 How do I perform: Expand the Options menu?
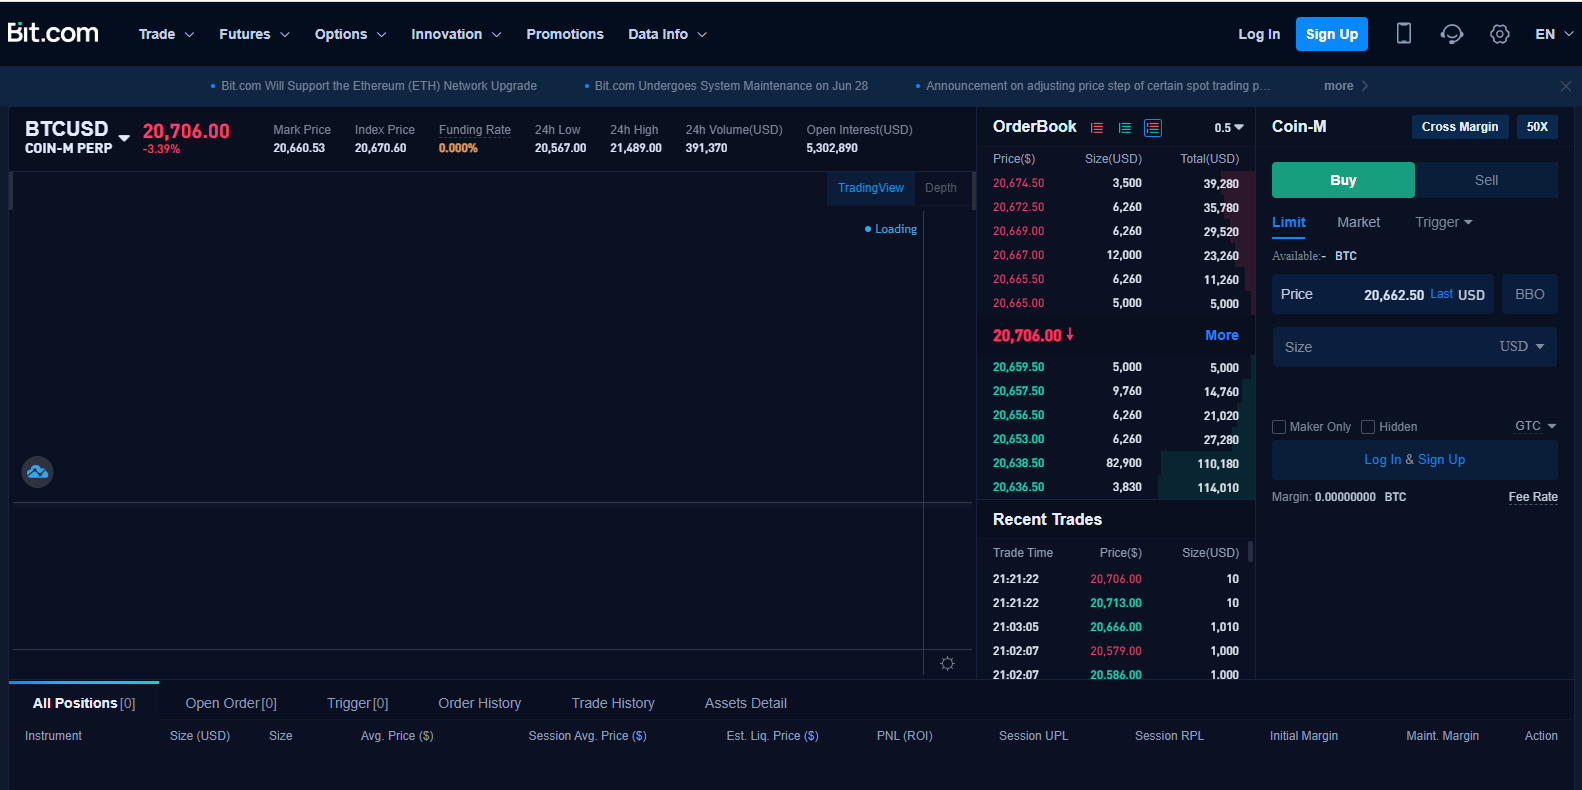click(x=350, y=34)
